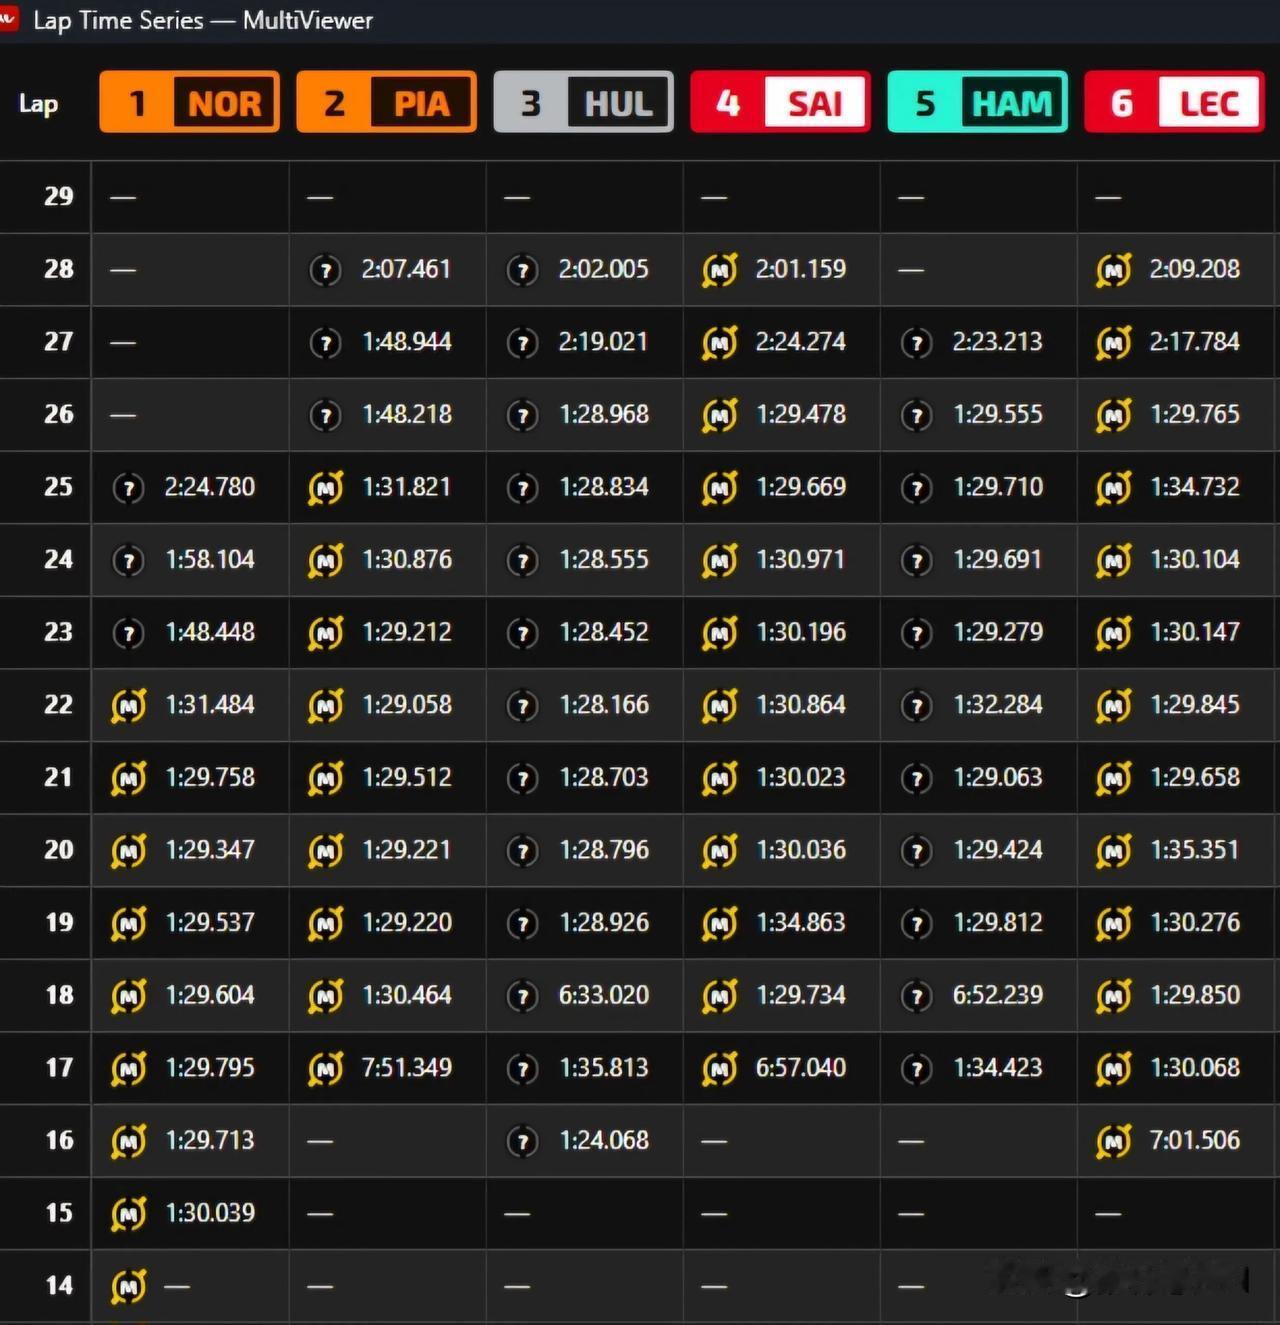Click lap number 28 row label
Screen dimensions: 1280x1325
pos(58,269)
